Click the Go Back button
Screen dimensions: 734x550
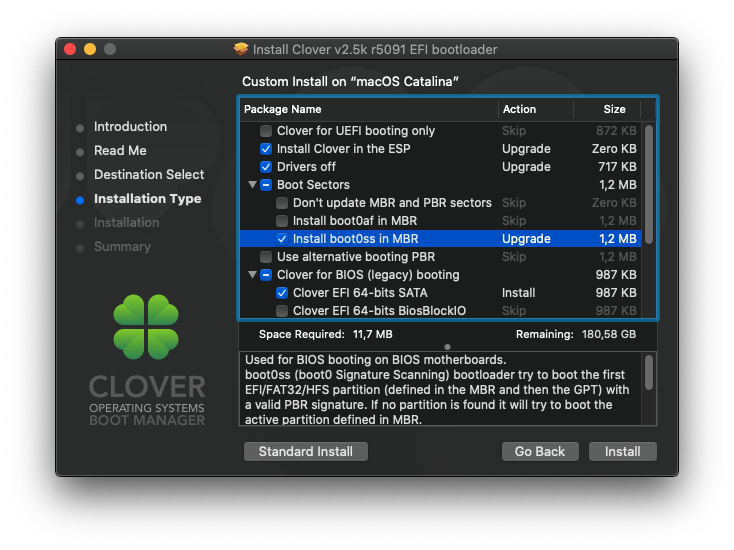point(540,451)
